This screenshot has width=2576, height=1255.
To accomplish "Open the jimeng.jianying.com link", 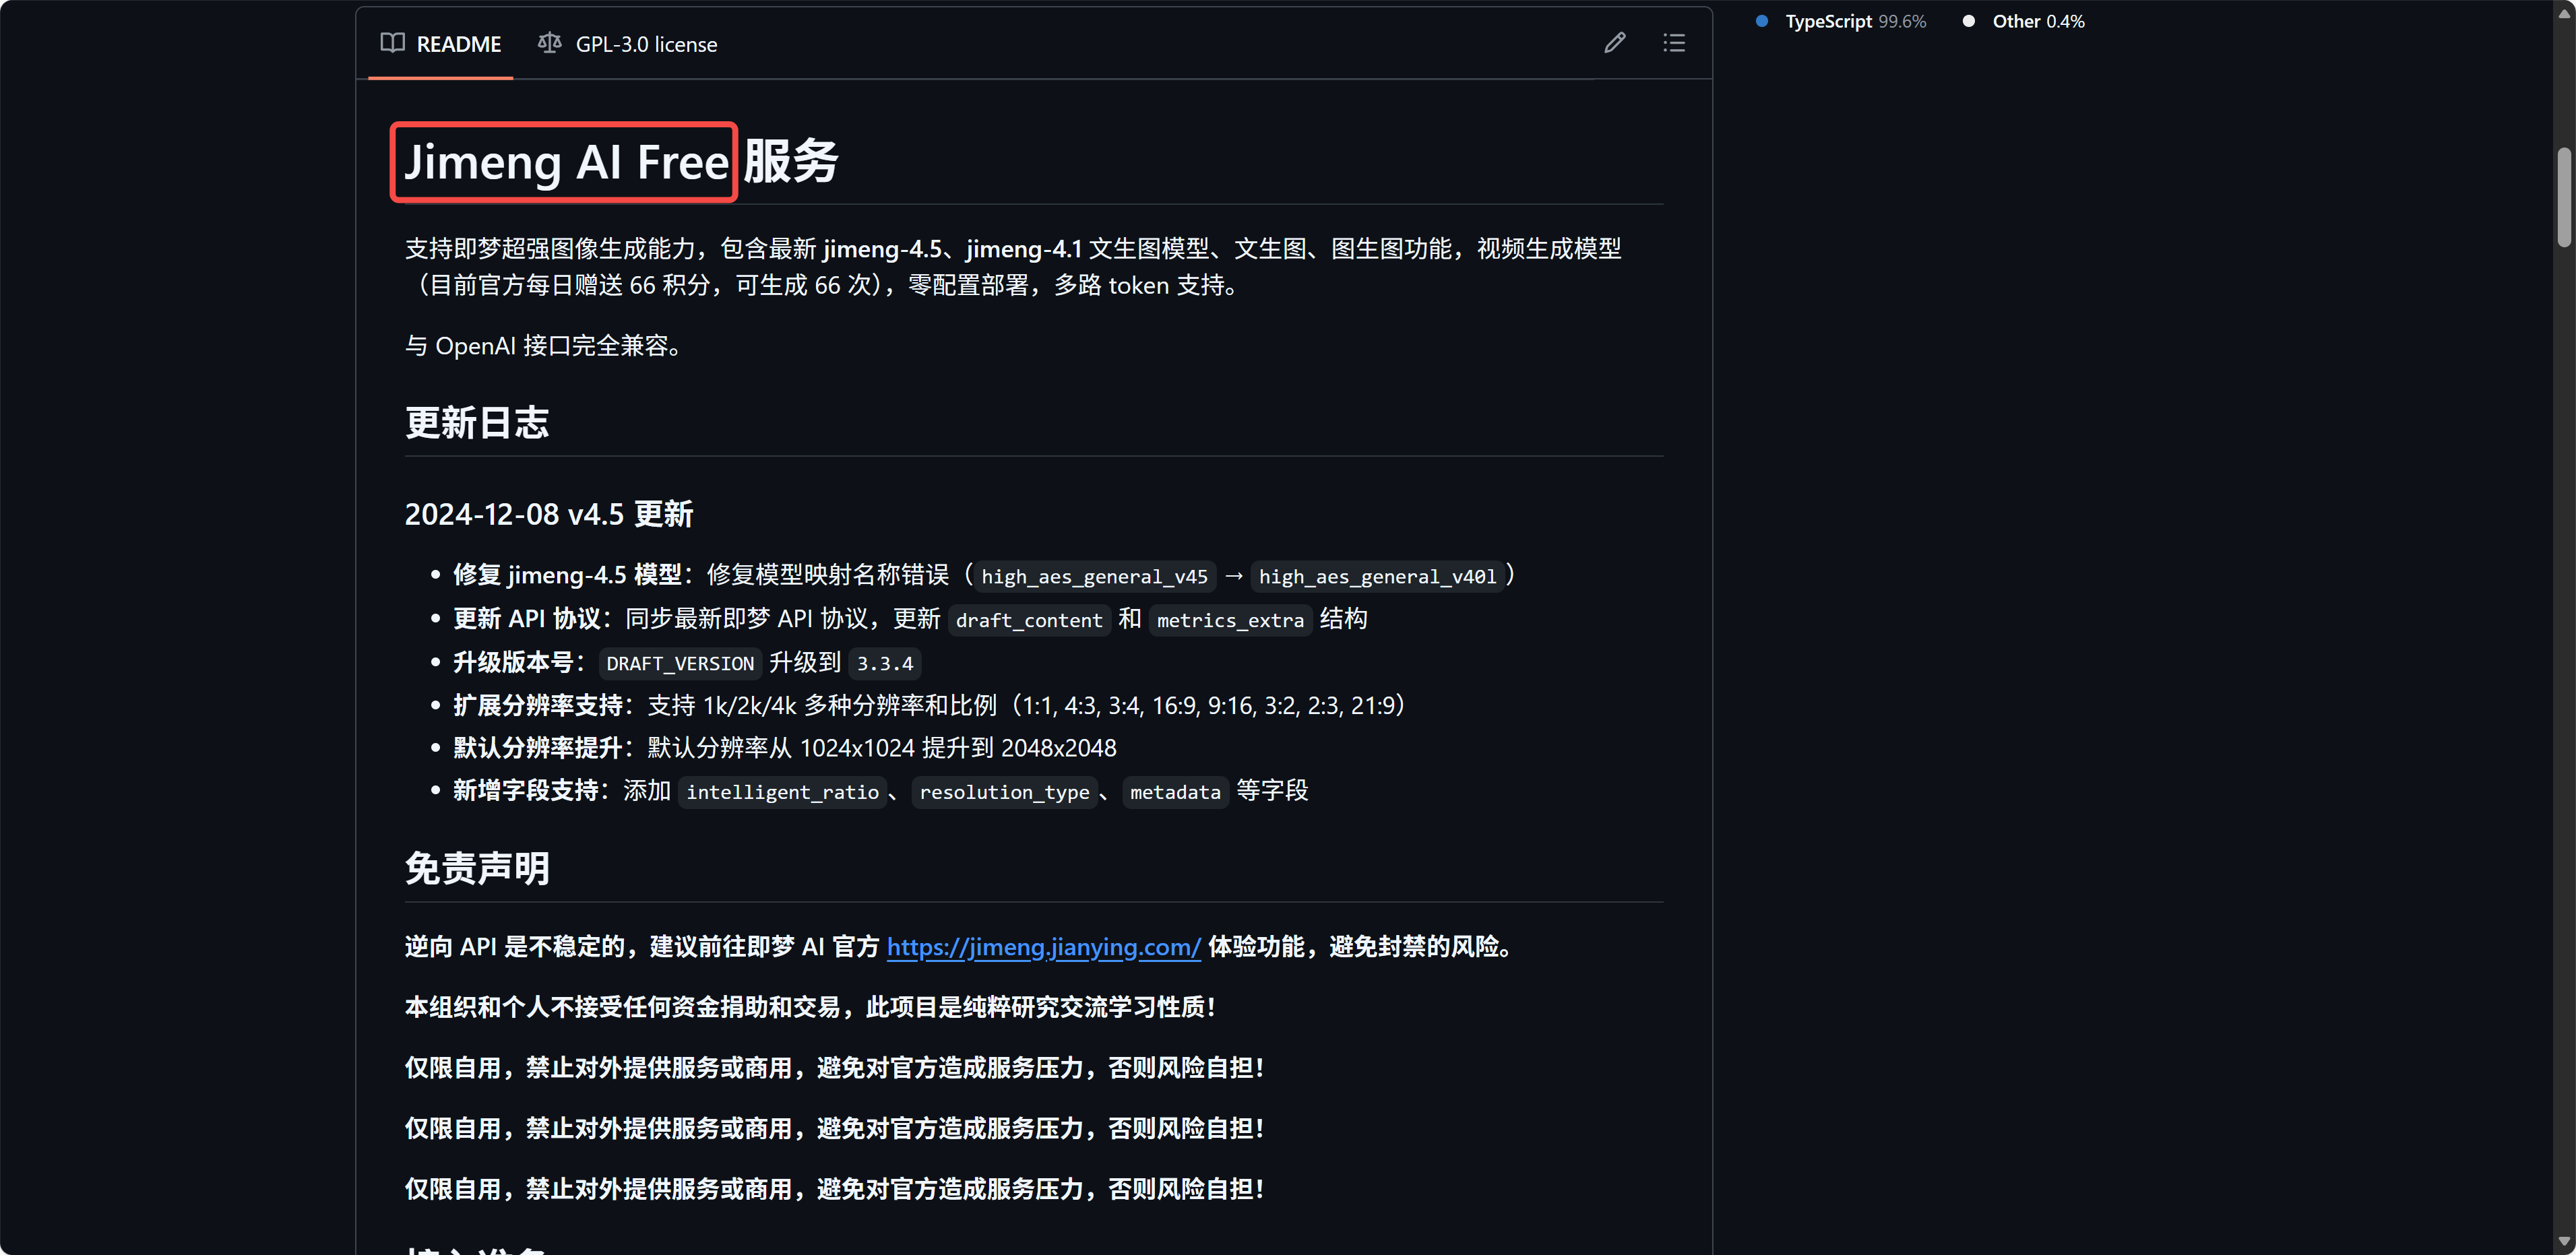I will coord(1043,946).
